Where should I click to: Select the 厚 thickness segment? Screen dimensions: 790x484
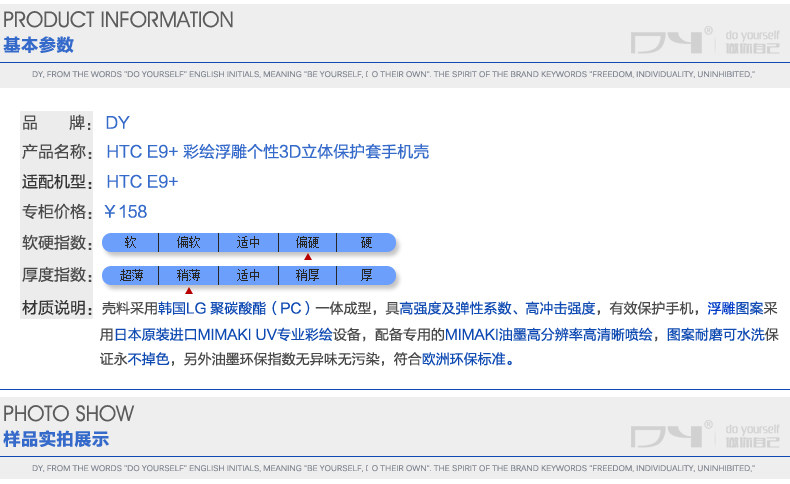click(x=366, y=275)
